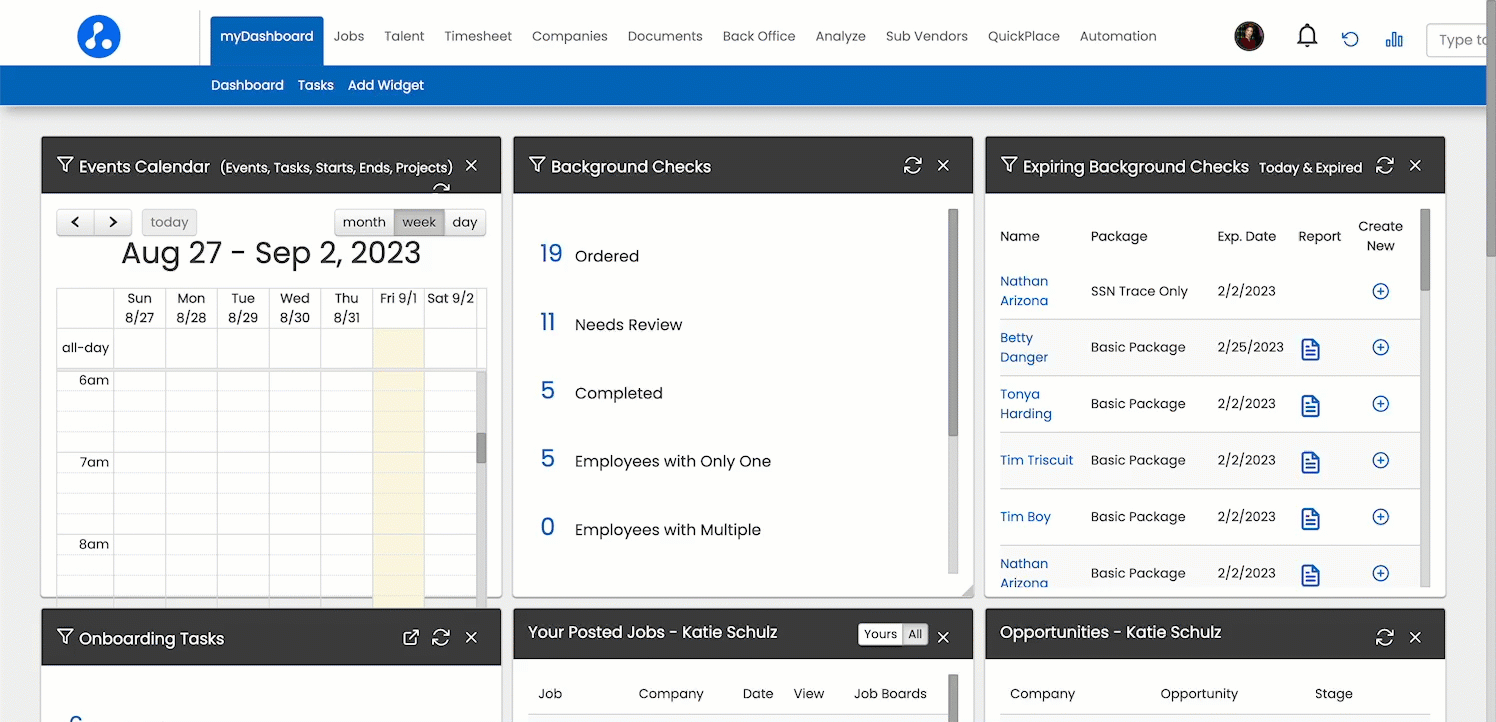Refresh the Expiring Background Checks widget

(1384, 166)
